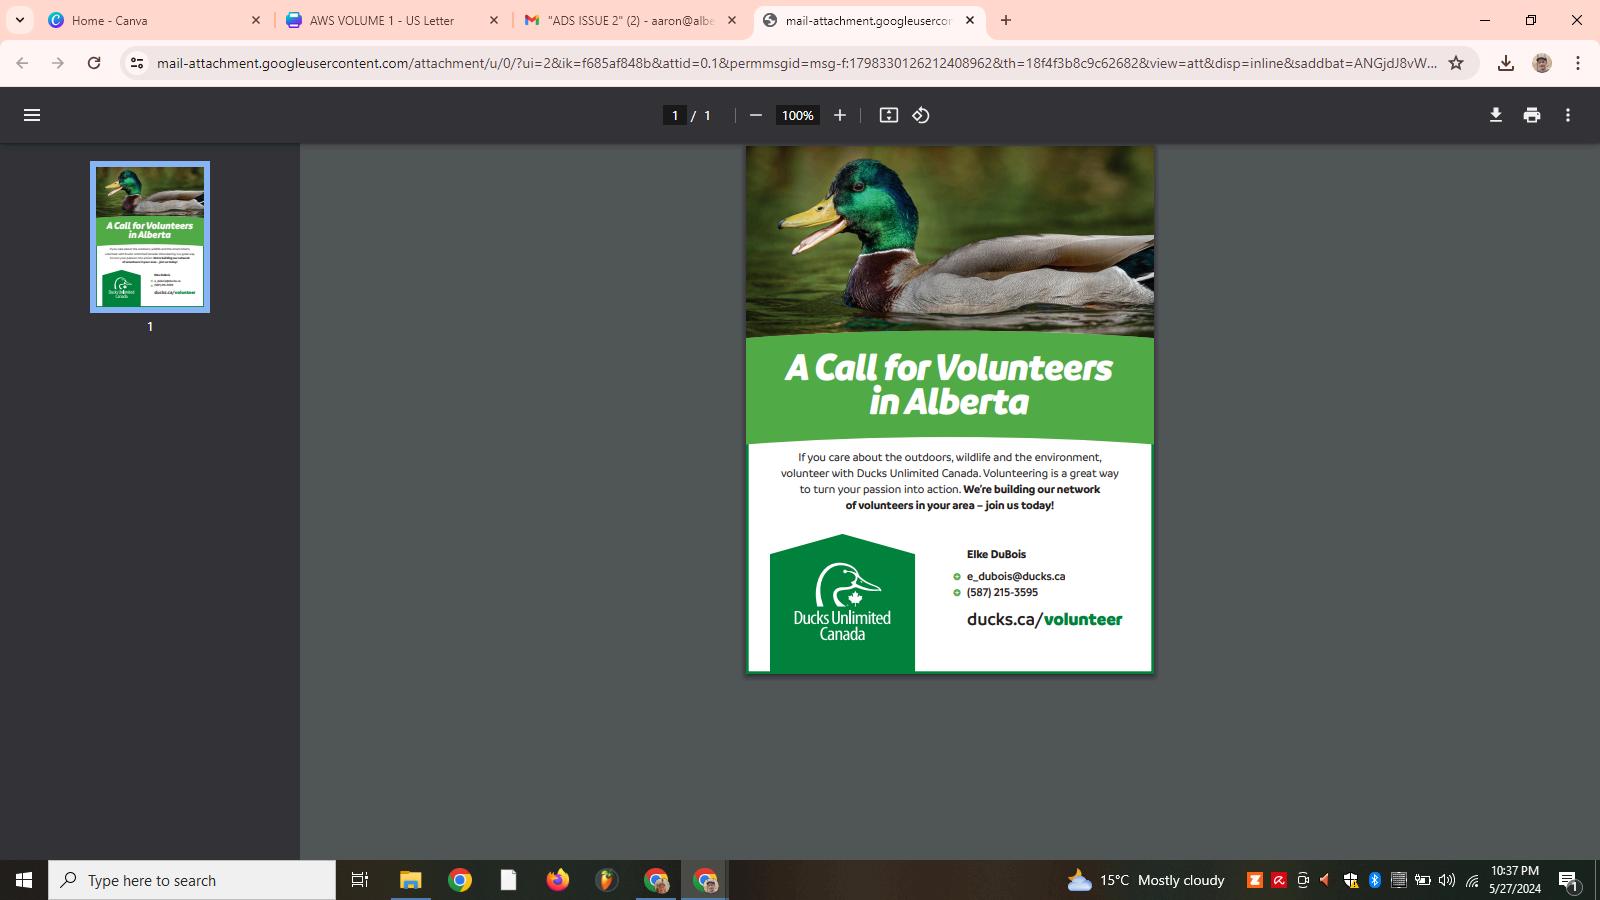Open the Chrome three-dot menu
This screenshot has width=1600, height=900.
1578,63
